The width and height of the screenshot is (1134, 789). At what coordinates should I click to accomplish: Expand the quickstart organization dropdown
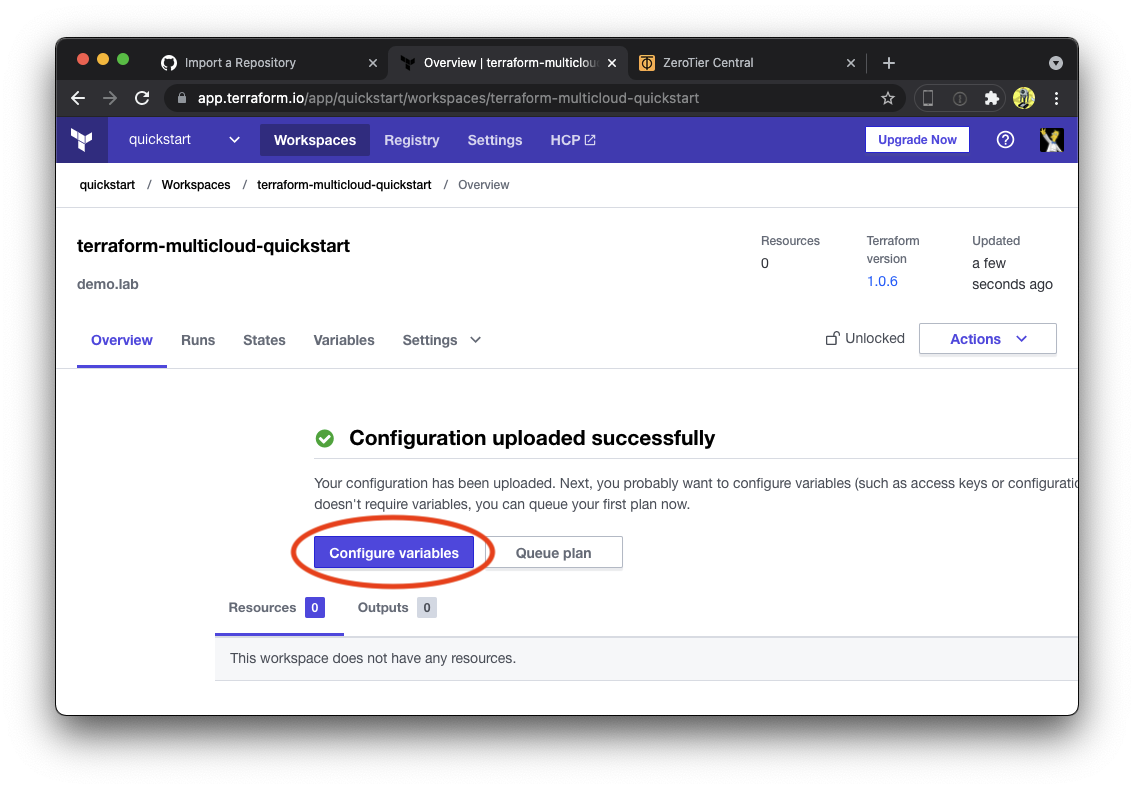[184, 140]
